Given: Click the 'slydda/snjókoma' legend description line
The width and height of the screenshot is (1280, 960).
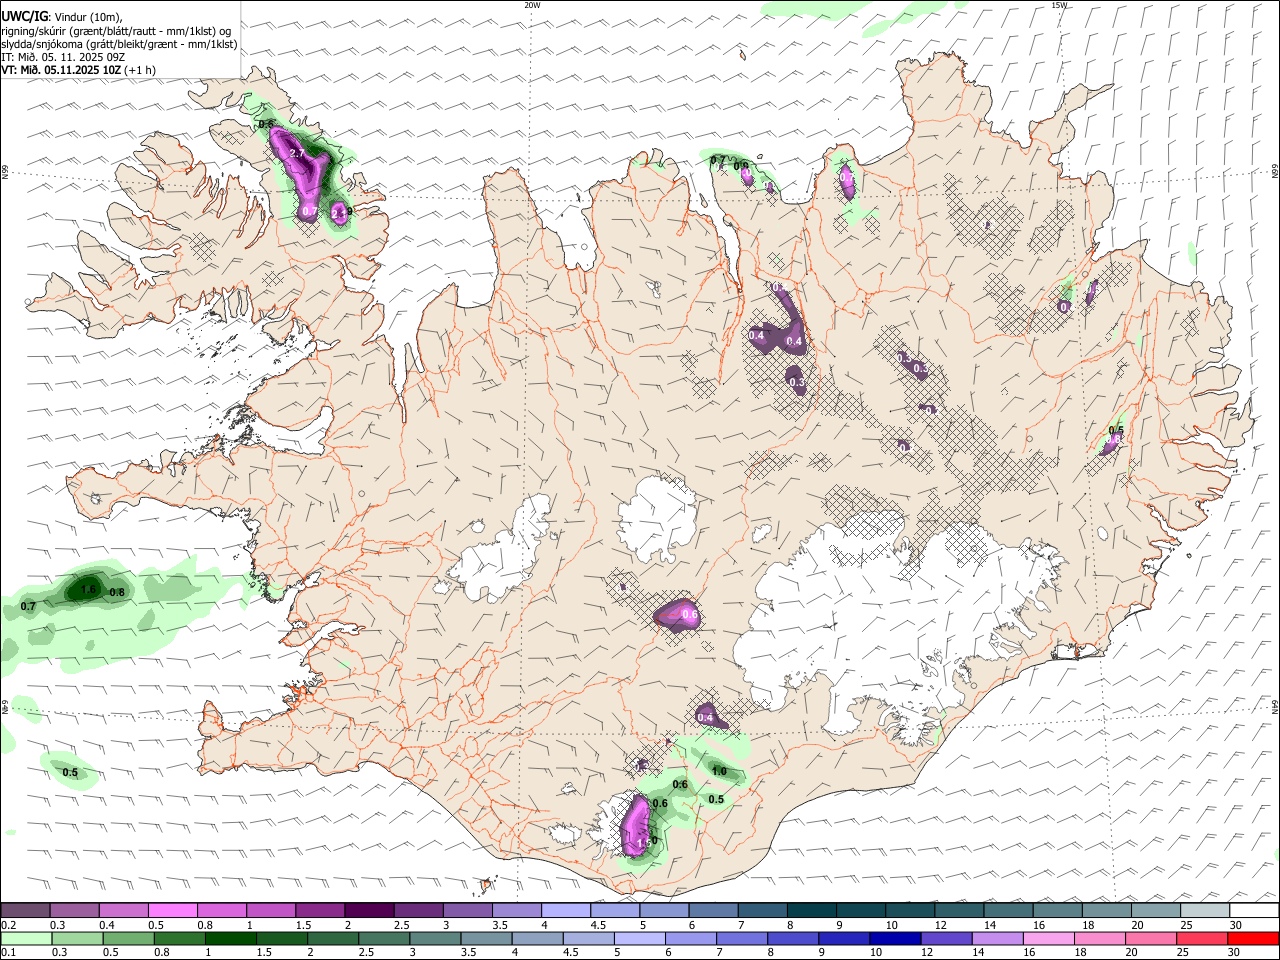Looking at the screenshot, I should [119, 44].
